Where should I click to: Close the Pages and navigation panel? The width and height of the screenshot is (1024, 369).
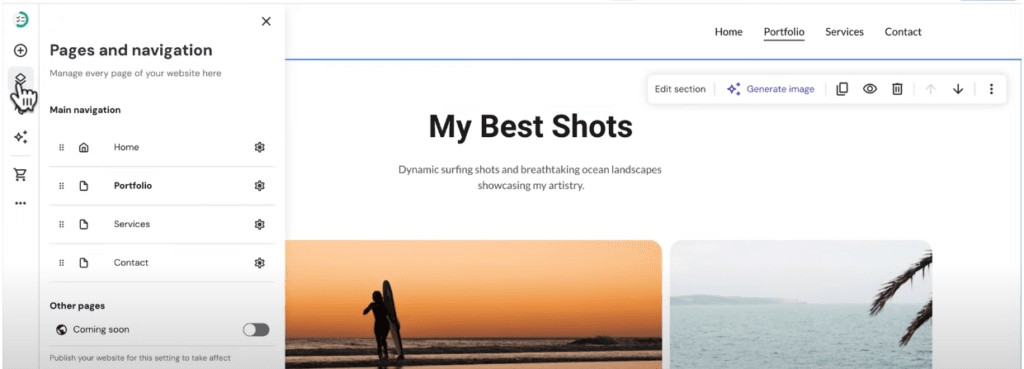point(266,22)
